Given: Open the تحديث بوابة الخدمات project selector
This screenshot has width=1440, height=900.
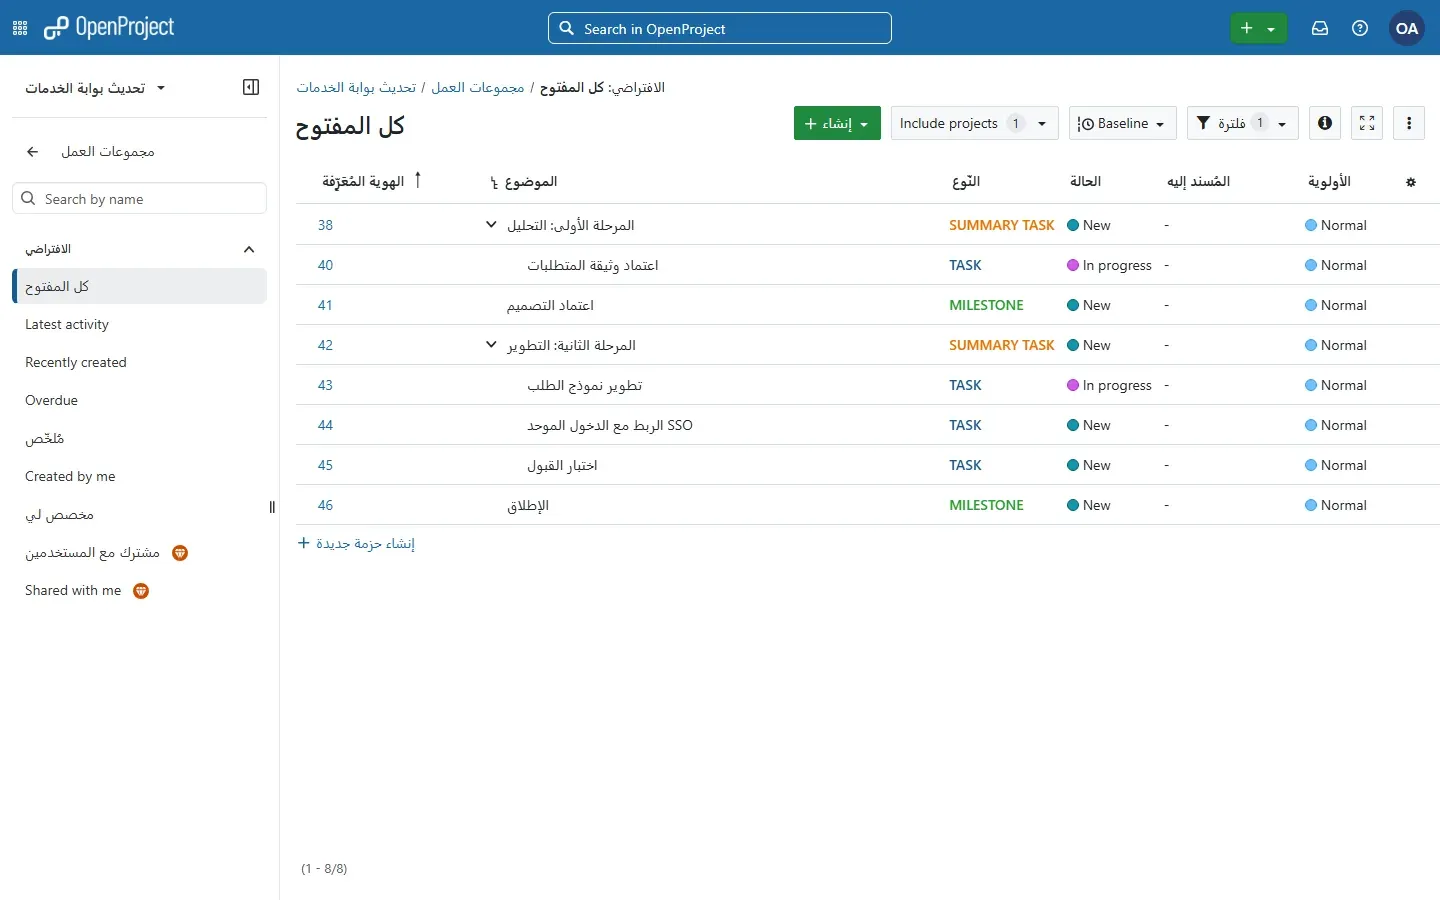Looking at the screenshot, I should [x=95, y=88].
